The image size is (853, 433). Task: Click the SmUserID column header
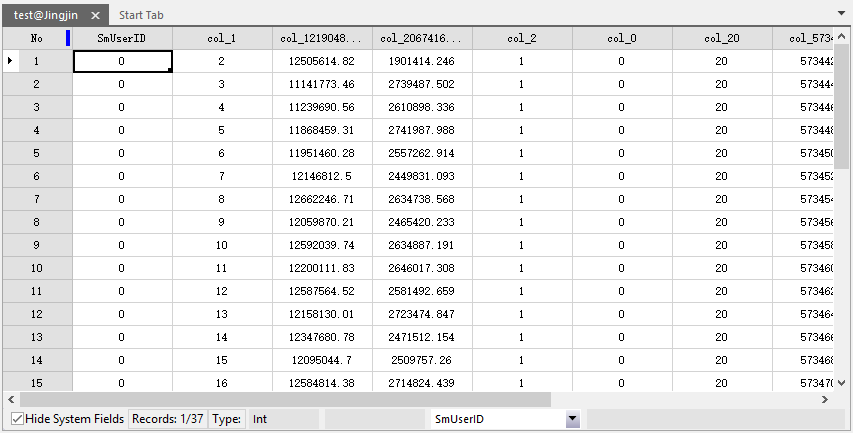coord(122,38)
